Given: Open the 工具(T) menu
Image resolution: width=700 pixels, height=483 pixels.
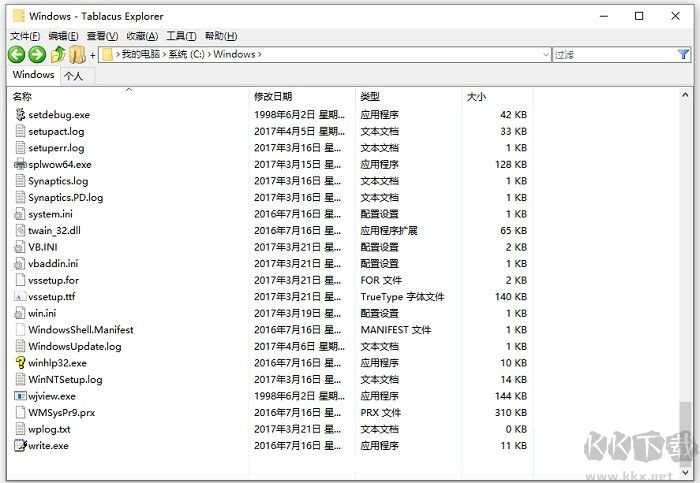Looking at the screenshot, I should (x=181, y=36).
